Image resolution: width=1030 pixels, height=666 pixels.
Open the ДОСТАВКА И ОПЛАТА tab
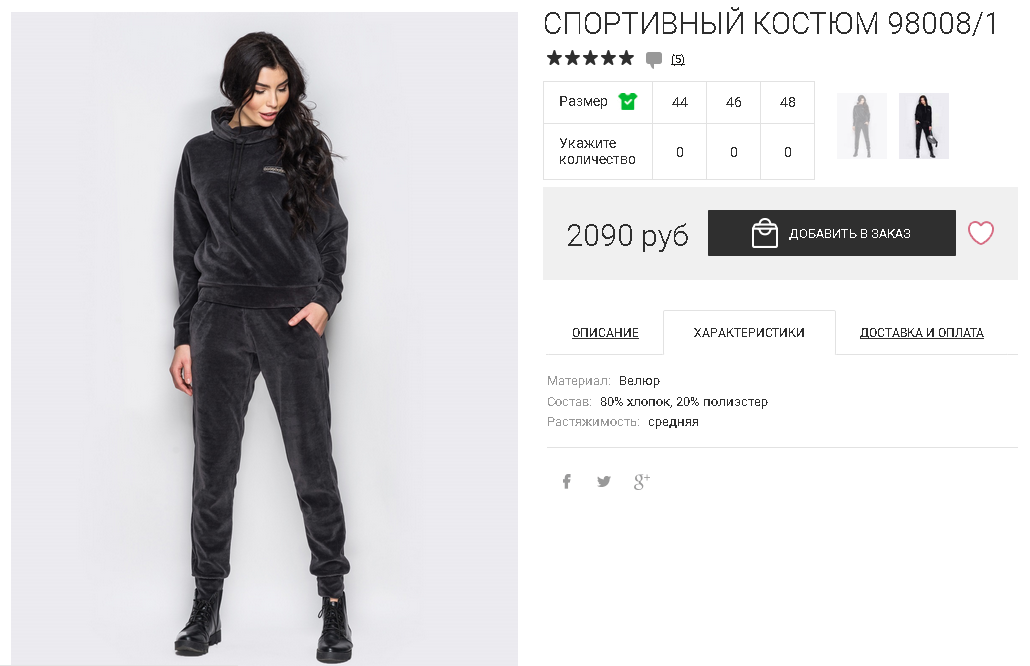coord(922,333)
